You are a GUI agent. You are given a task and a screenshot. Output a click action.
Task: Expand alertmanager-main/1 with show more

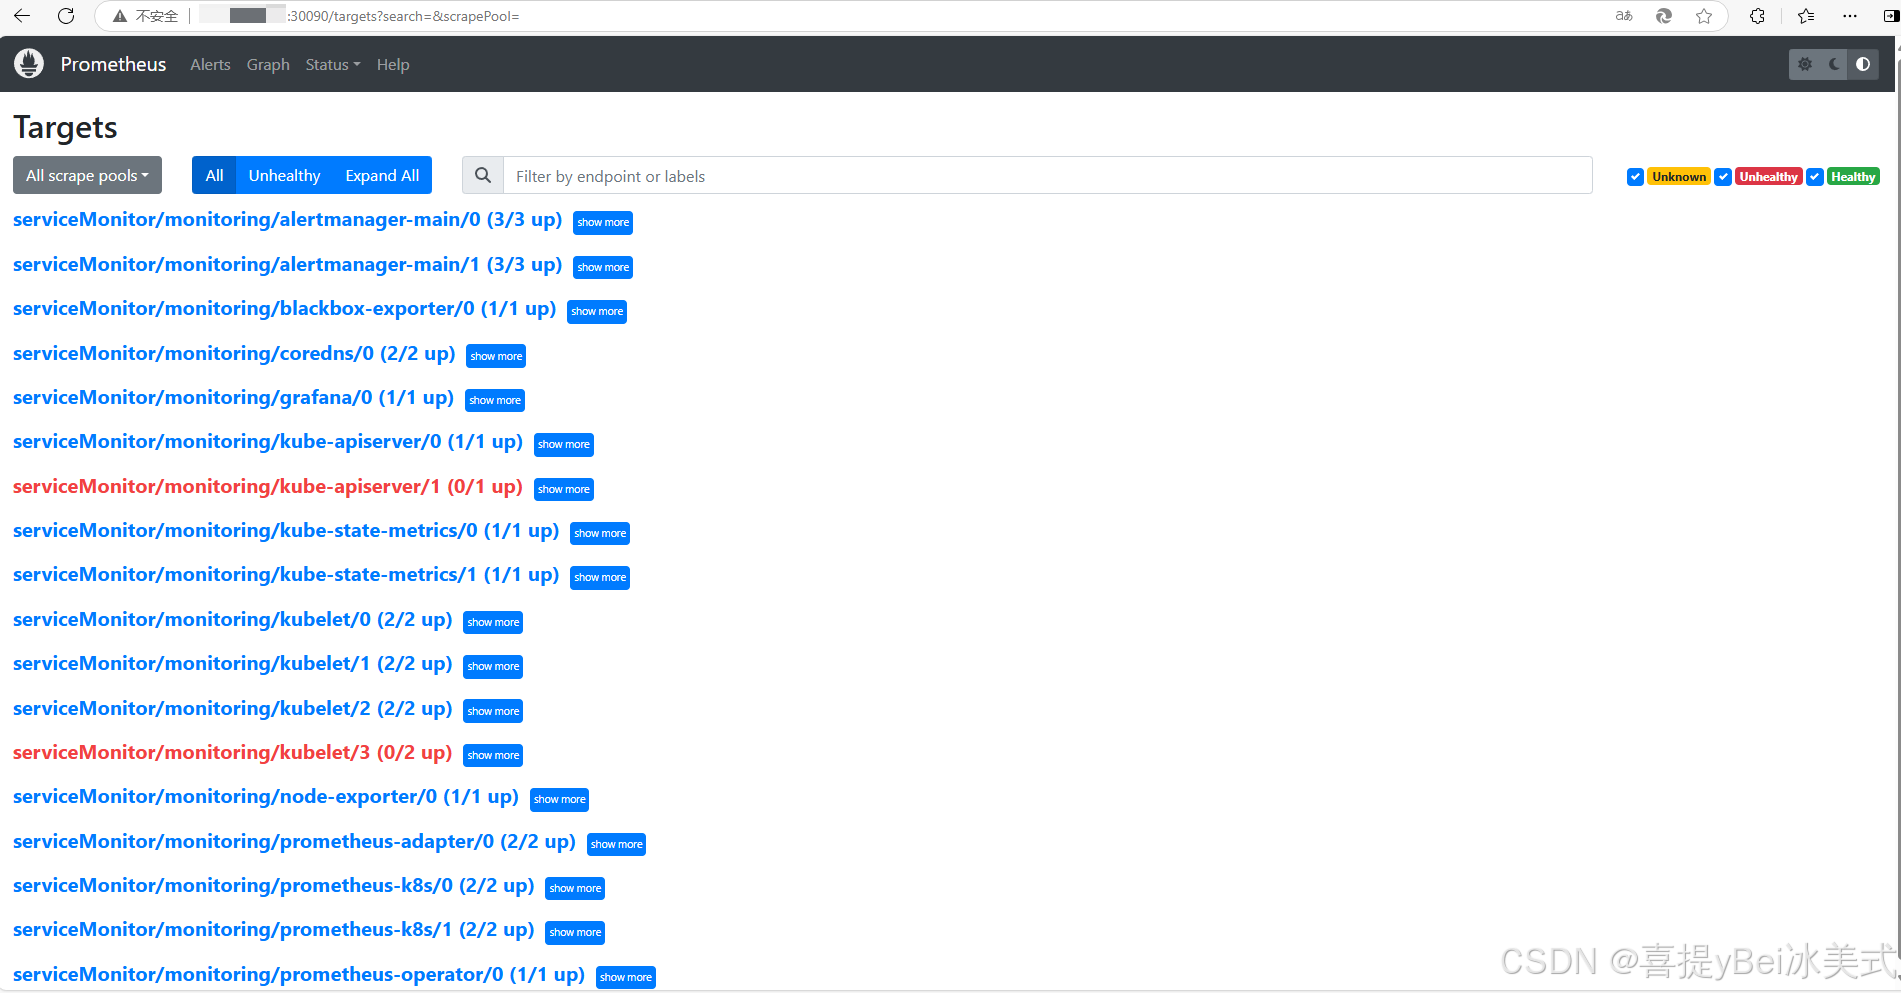[603, 267]
